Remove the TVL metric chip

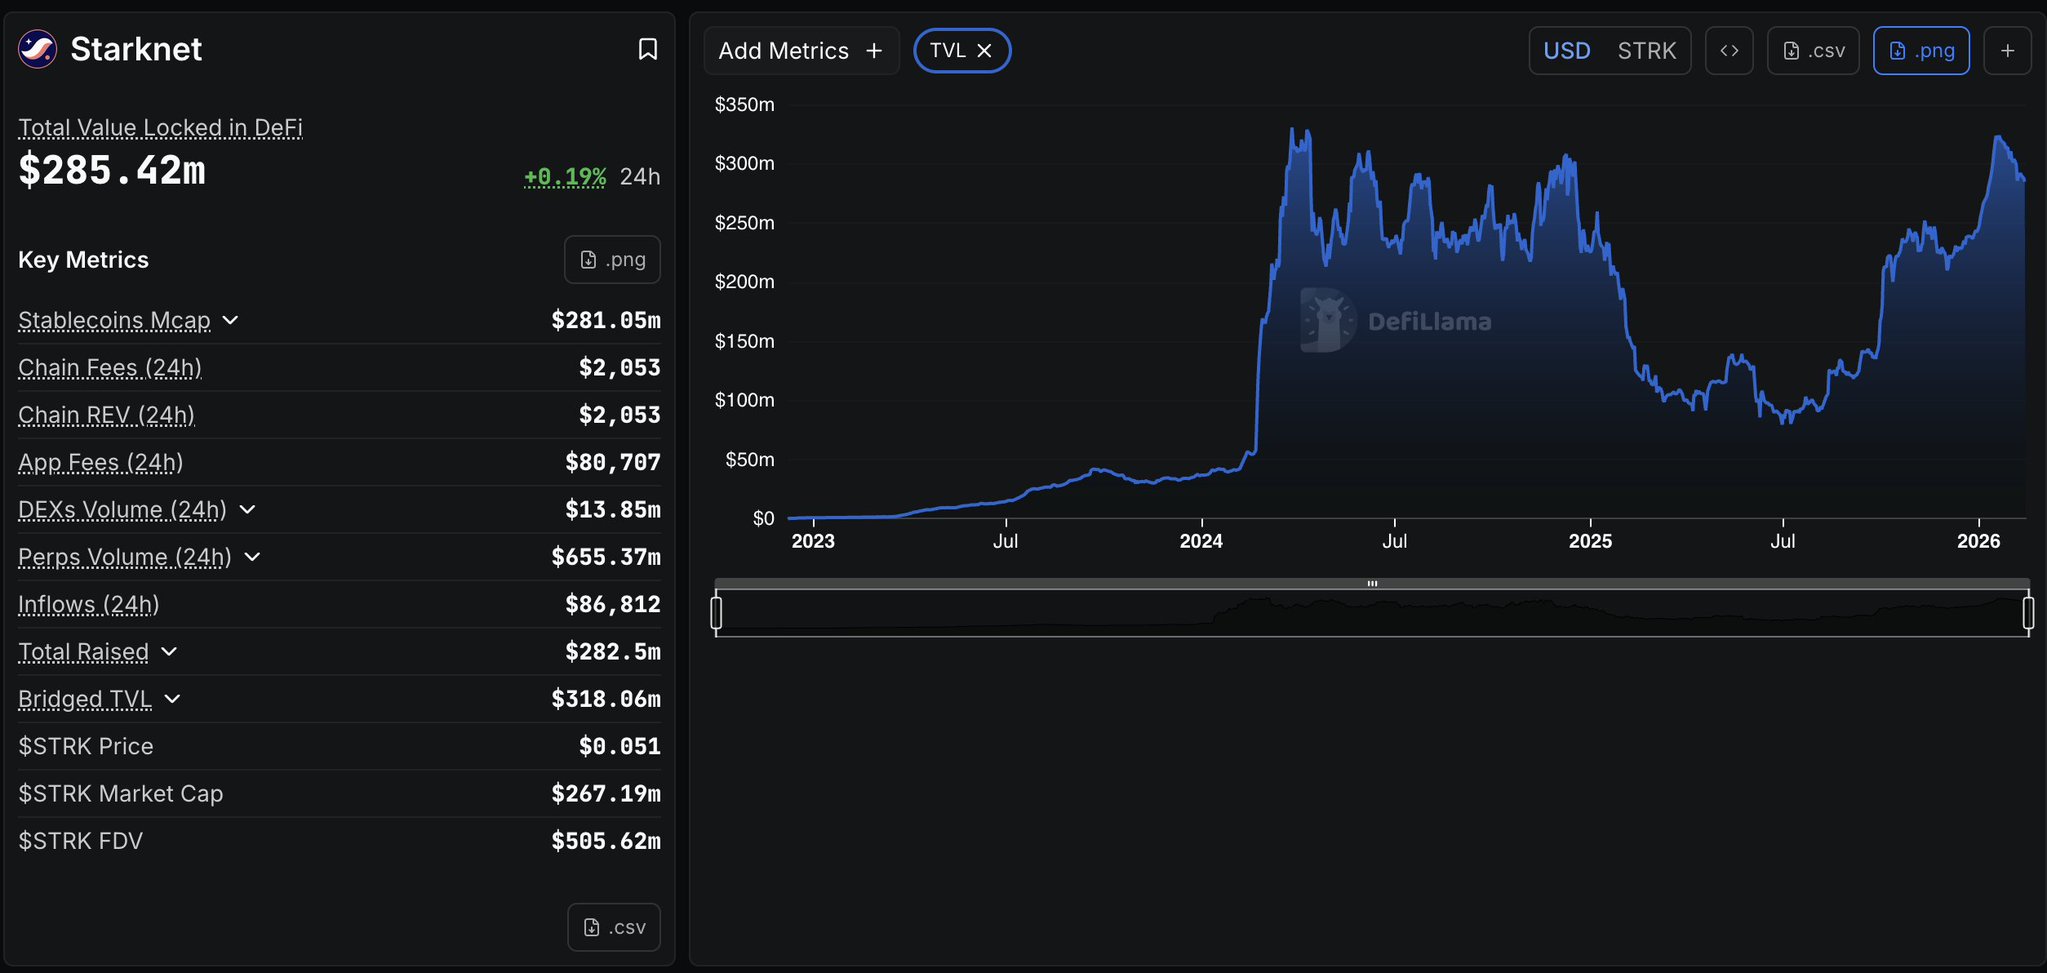click(985, 51)
